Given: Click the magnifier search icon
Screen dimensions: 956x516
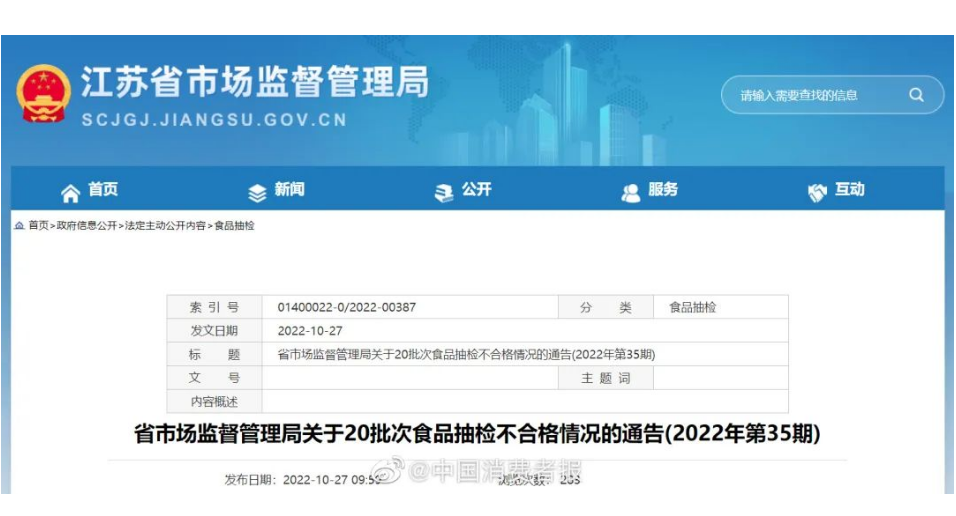Looking at the screenshot, I should pyautogui.click(x=916, y=95).
